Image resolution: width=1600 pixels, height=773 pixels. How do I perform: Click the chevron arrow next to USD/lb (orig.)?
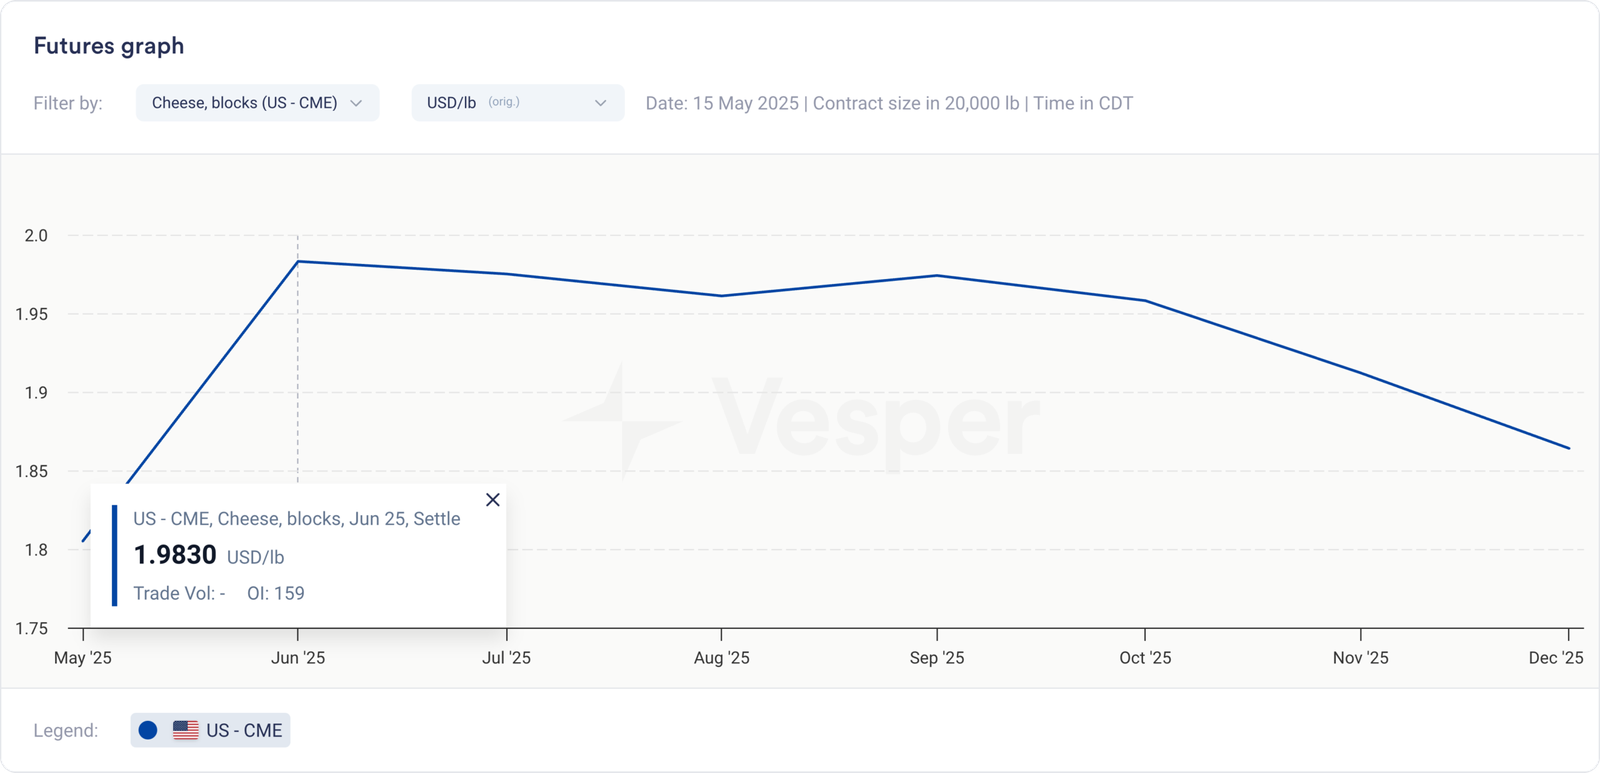600,103
